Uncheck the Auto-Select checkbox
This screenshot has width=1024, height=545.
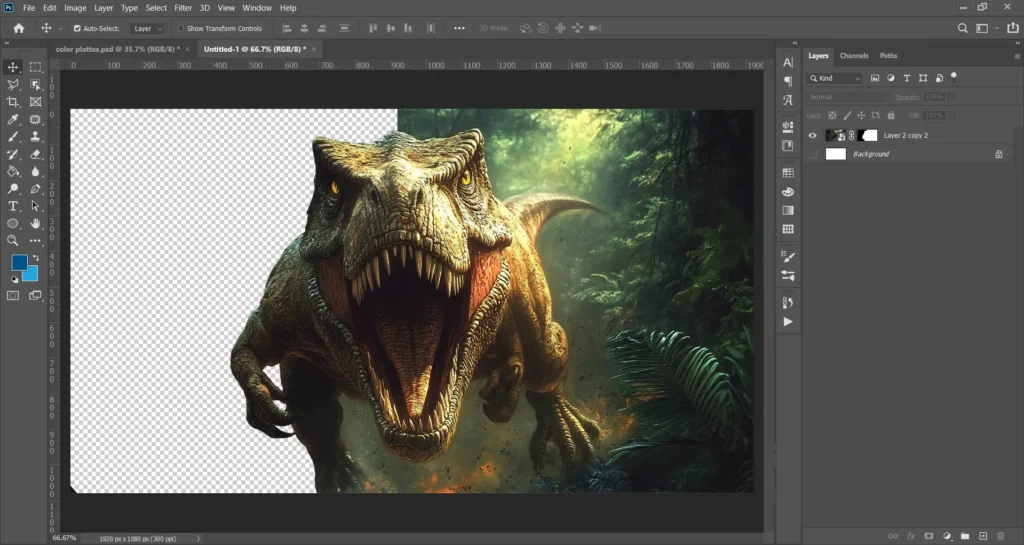click(77, 29)
